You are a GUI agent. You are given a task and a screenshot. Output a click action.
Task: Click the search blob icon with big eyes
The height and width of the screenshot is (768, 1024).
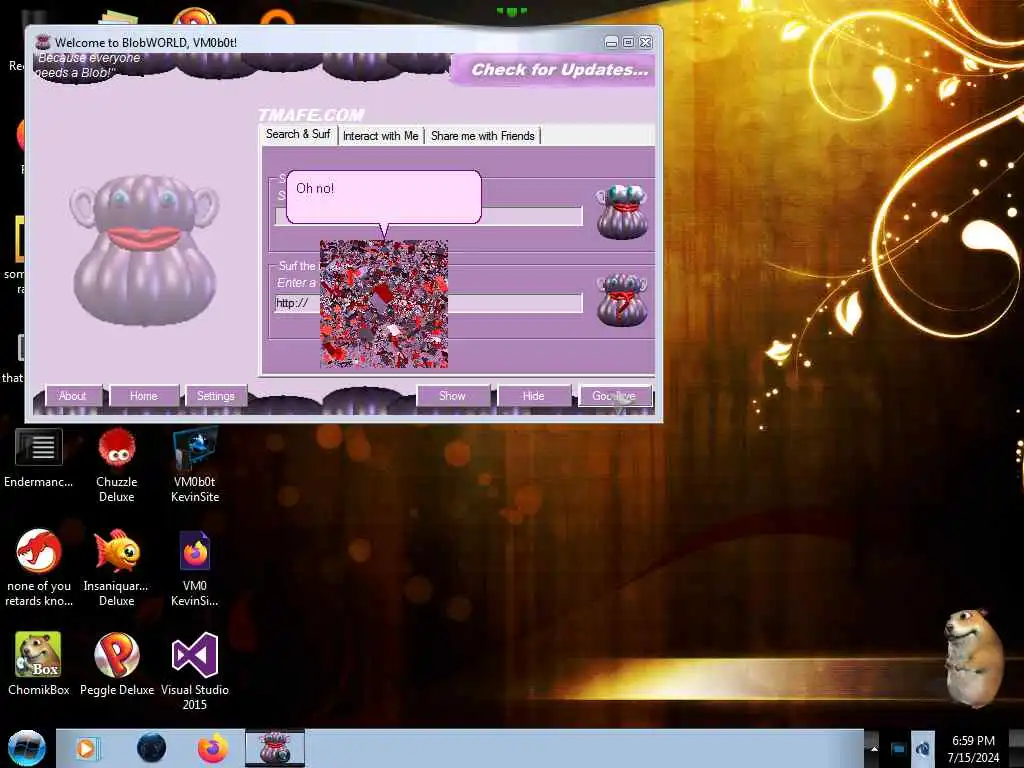[622, 211]
